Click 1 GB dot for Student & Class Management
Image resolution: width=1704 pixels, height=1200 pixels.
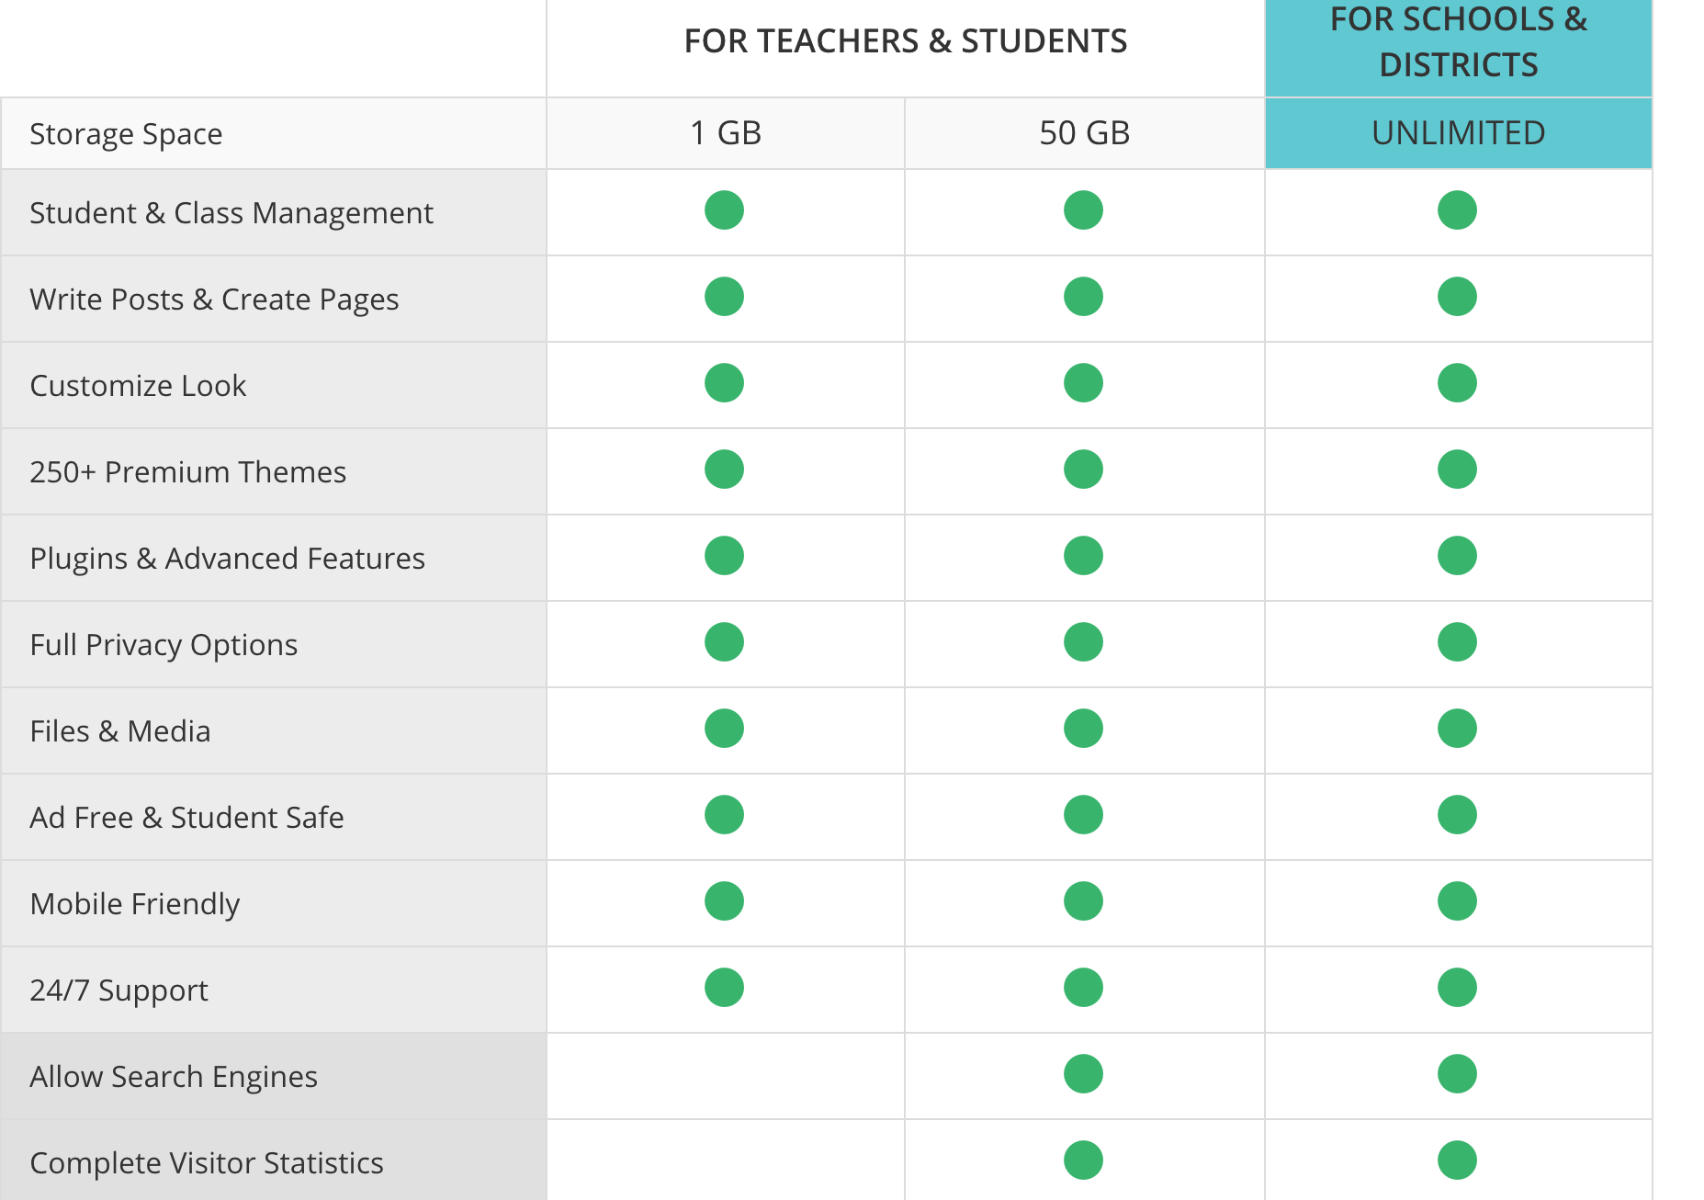[x=724, y=210]
